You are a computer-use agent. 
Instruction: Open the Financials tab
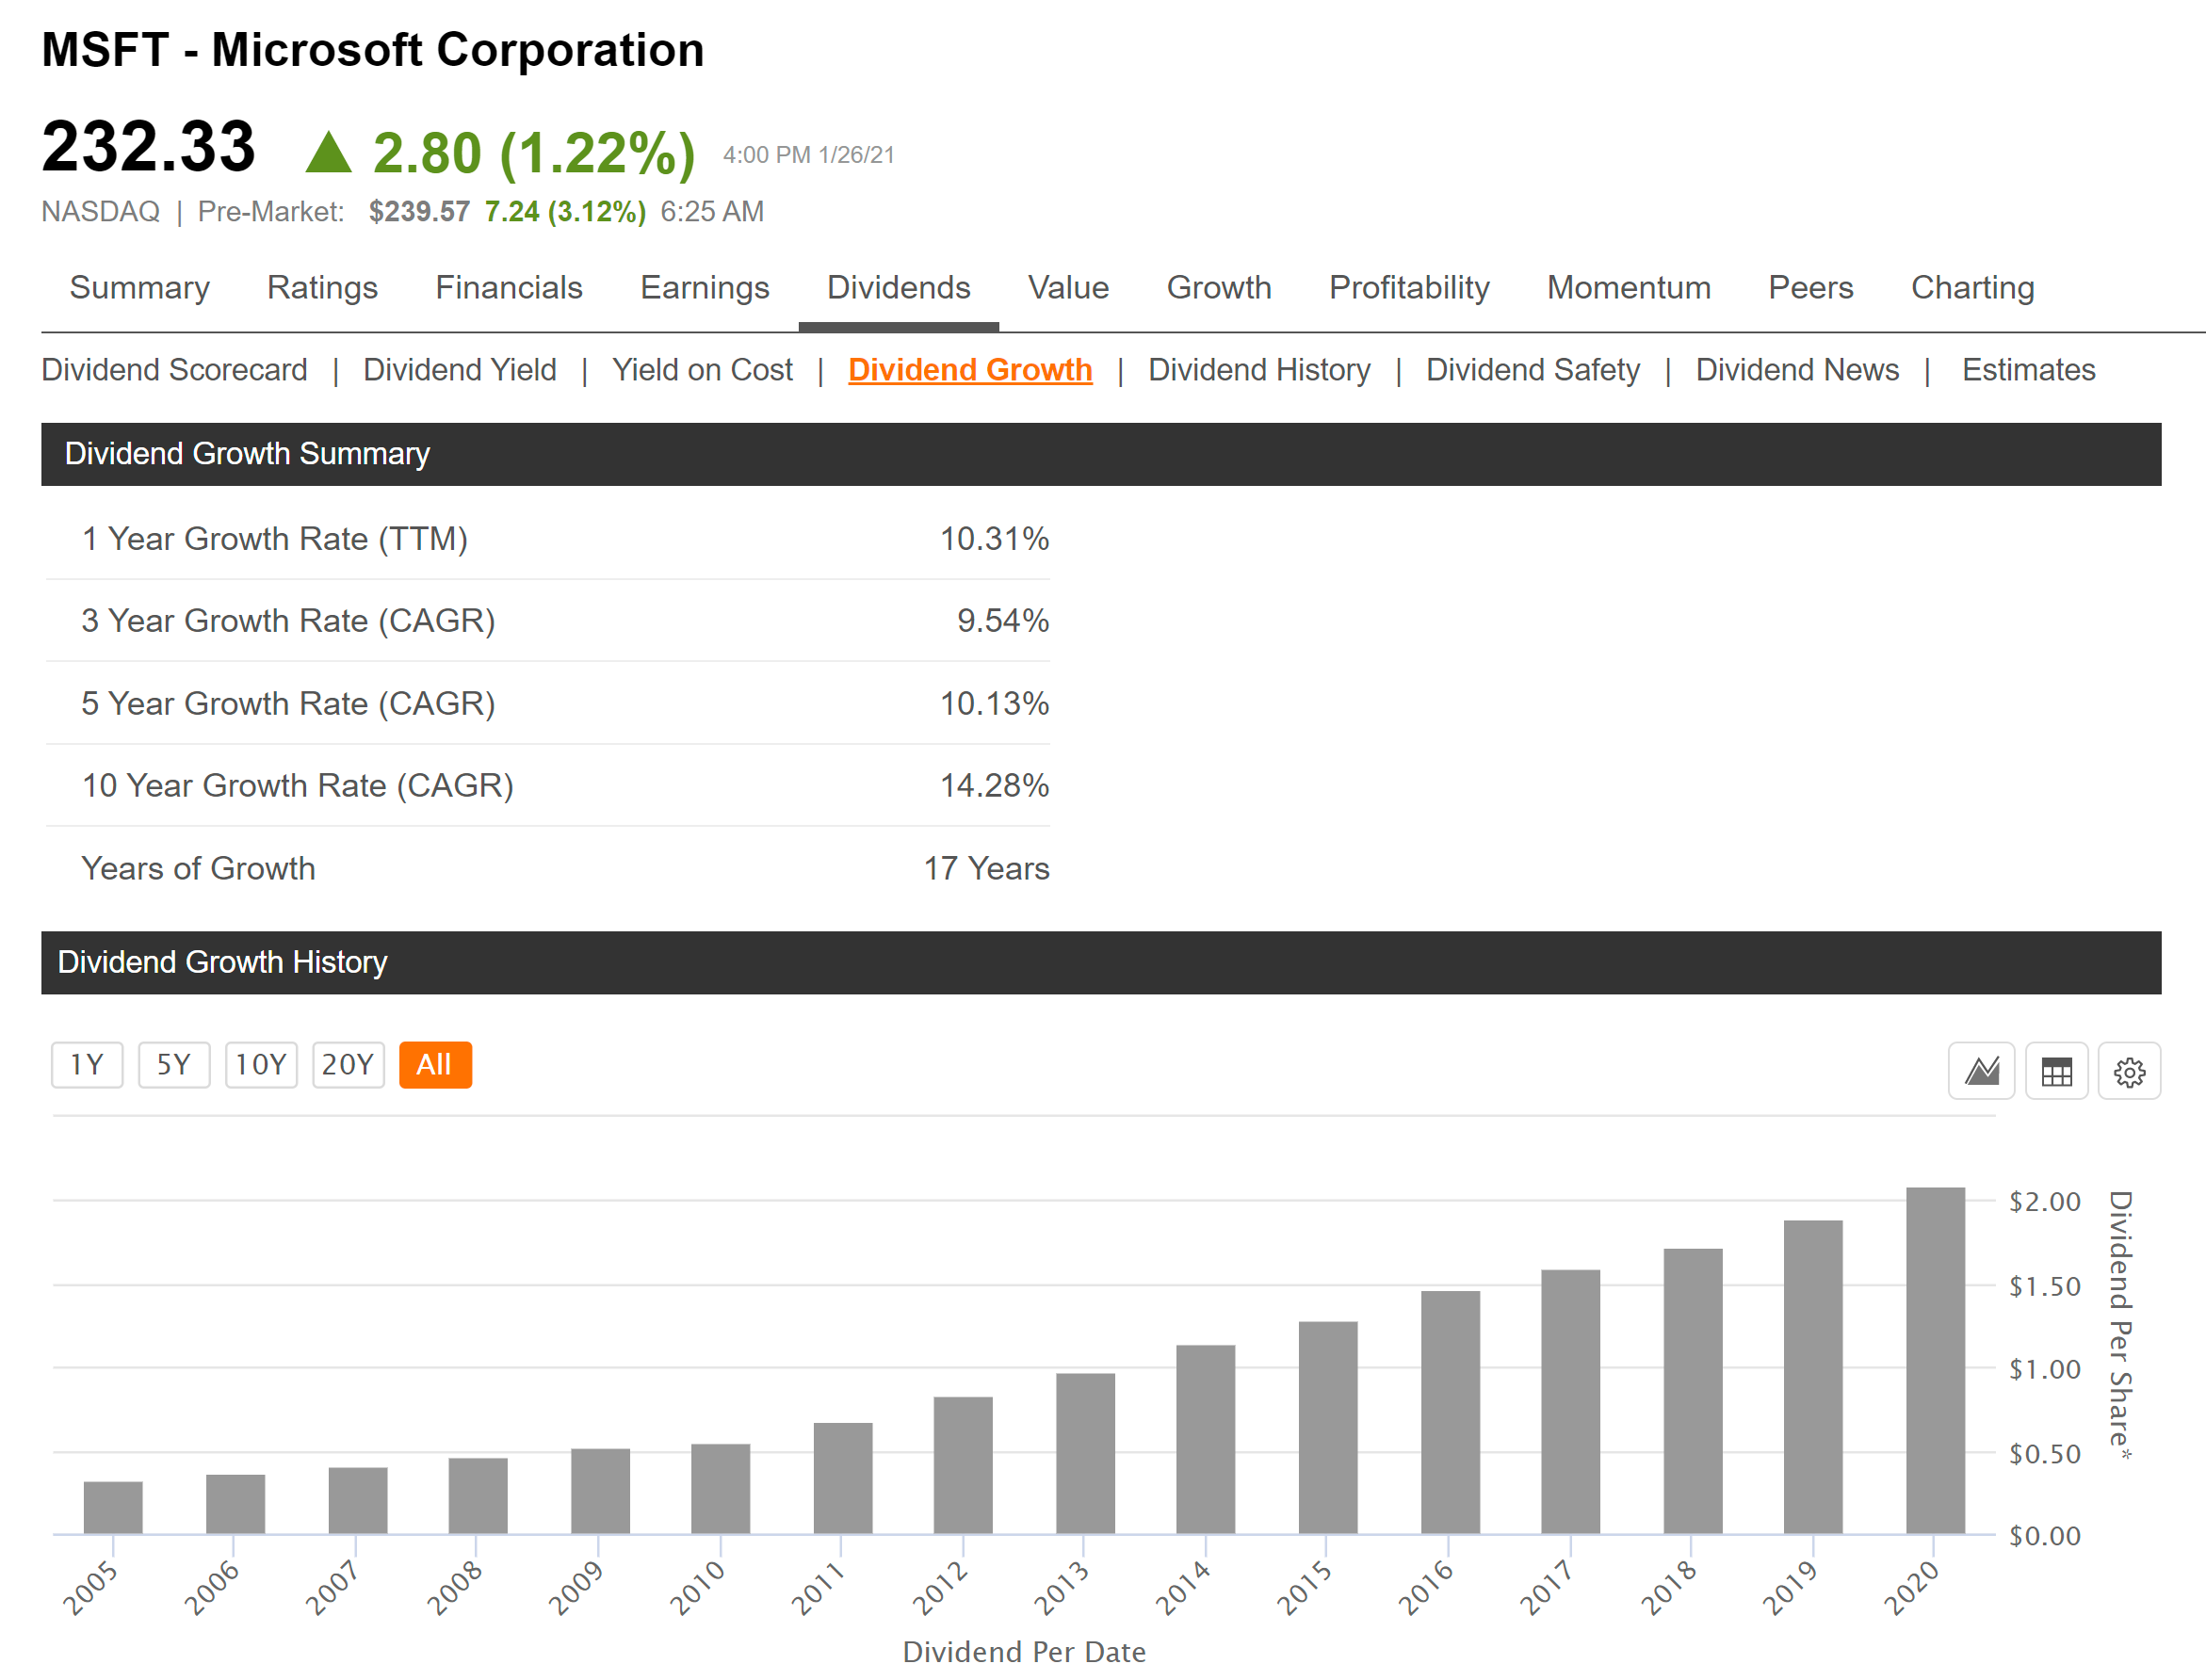pyautogui.click(x=508, y=288)
